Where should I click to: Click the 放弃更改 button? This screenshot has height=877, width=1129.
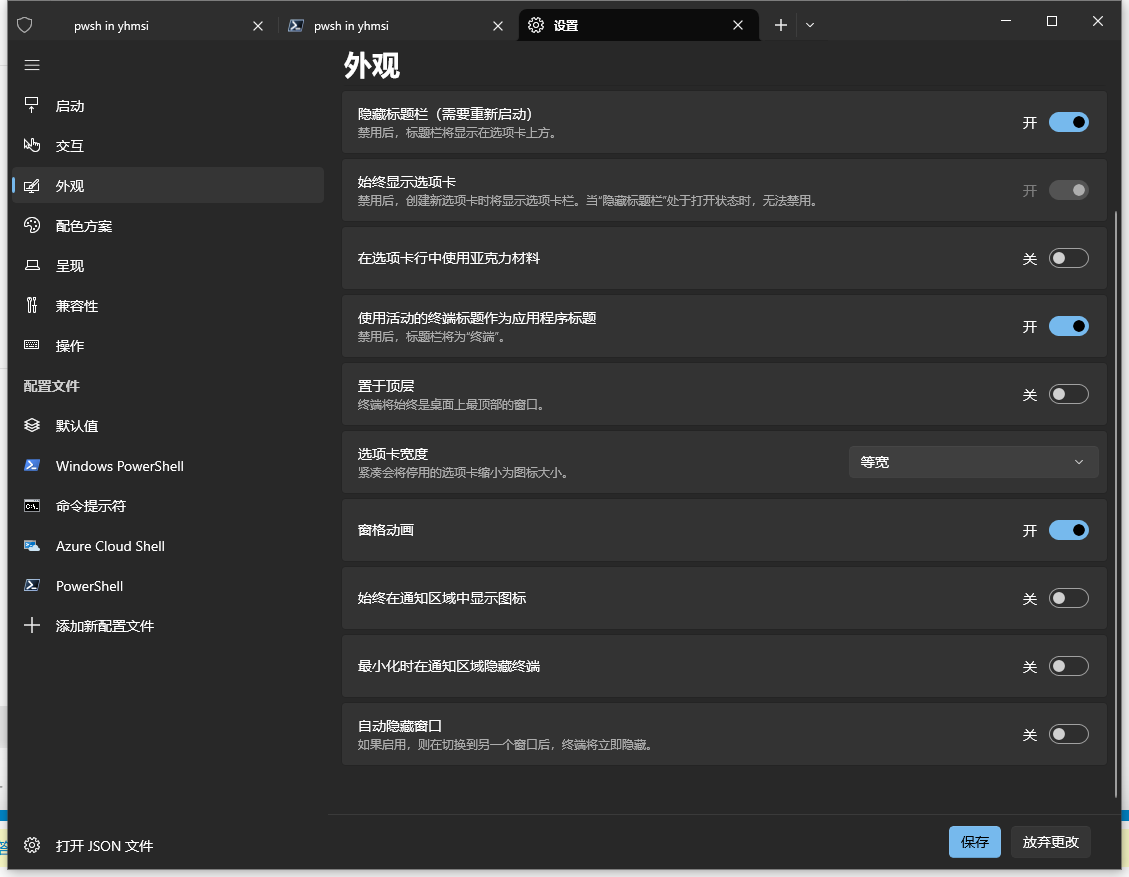[x=1051, y=842]
